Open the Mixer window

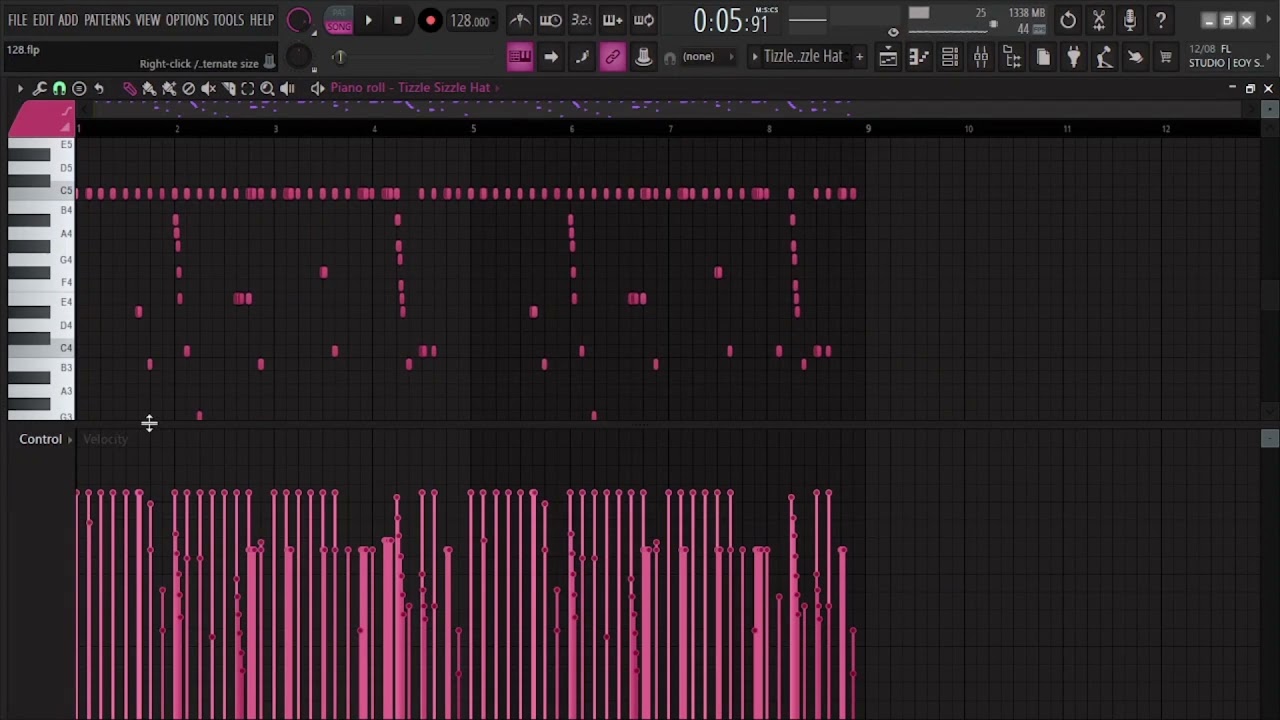click(981, 58)
